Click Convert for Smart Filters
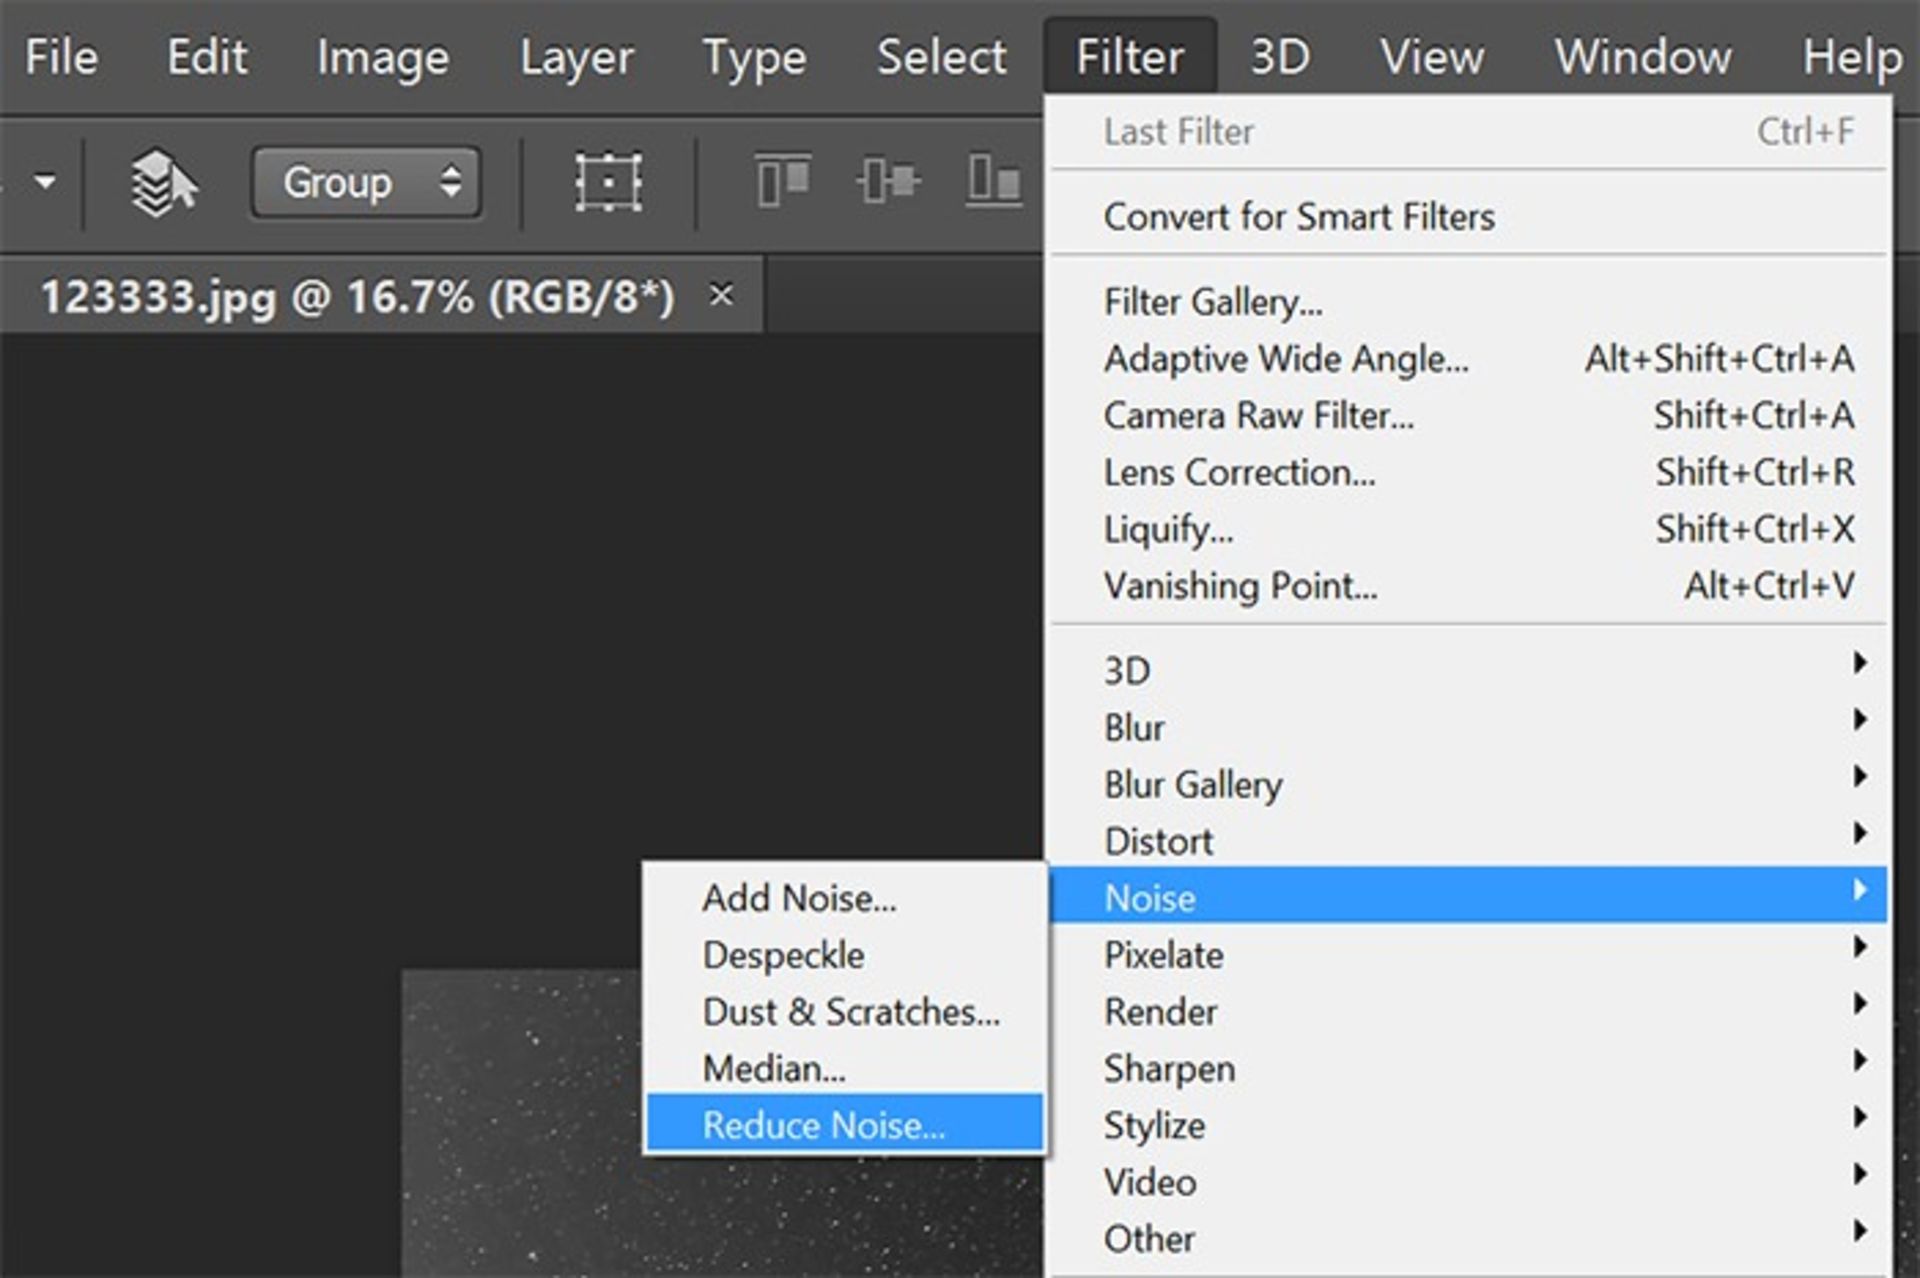Image resolution: width=1920 pixels, height=1278 pixels. 1298,217
